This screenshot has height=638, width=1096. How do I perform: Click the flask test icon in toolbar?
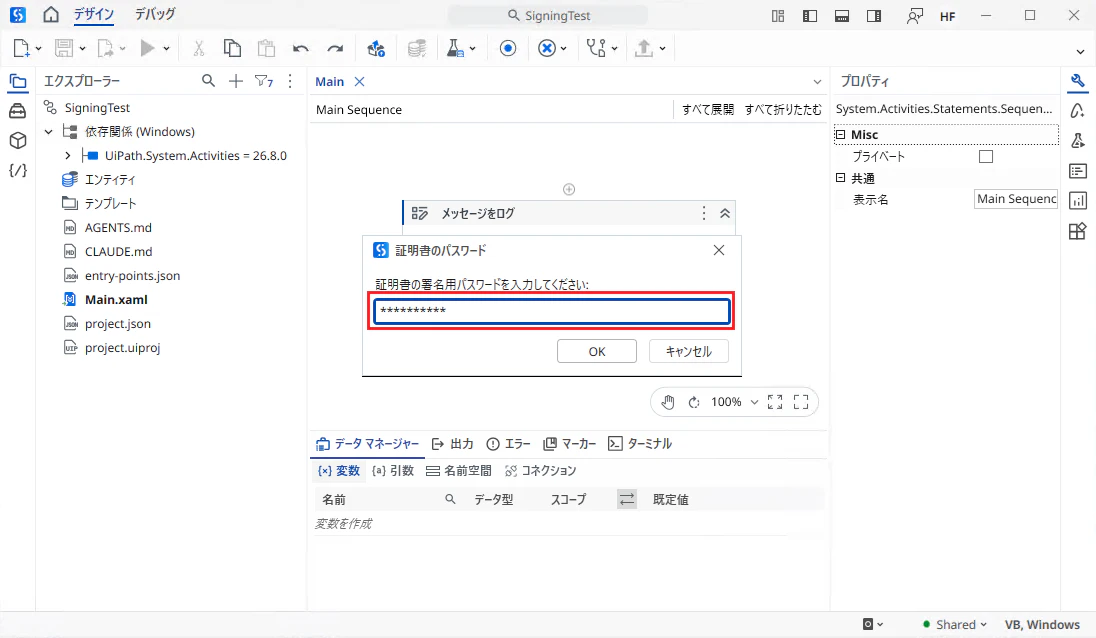(x=455, y=48)
